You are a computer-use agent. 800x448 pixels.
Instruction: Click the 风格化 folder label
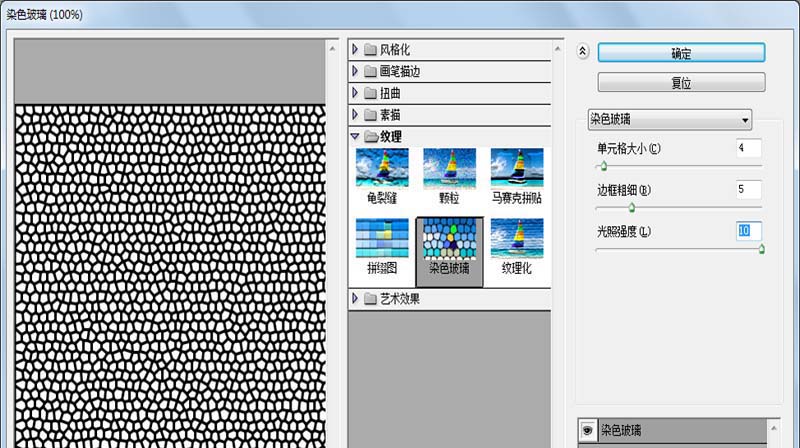394,49
